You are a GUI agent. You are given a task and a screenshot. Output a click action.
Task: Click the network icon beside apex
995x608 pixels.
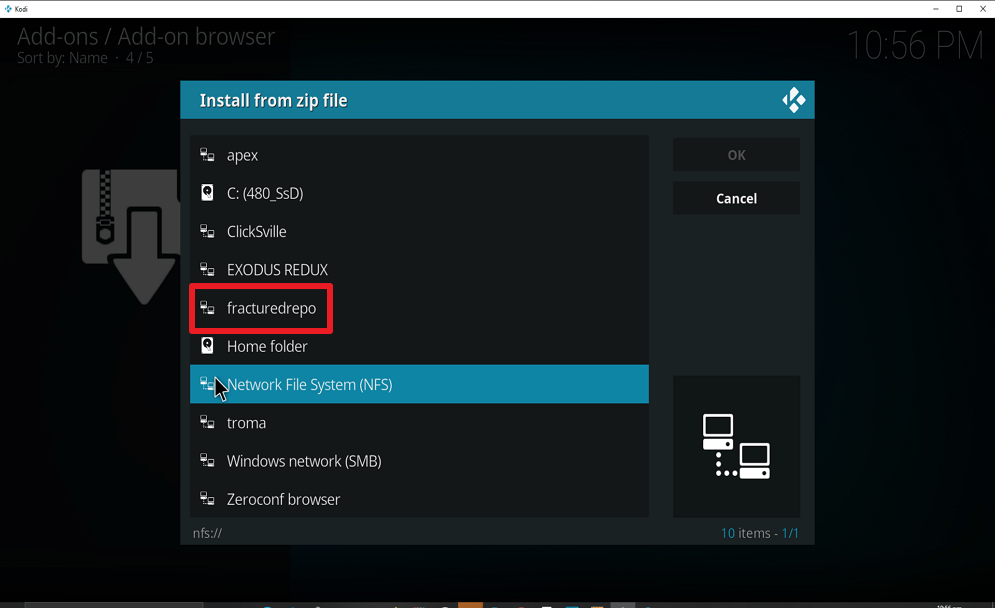click(x=207, y=155)
